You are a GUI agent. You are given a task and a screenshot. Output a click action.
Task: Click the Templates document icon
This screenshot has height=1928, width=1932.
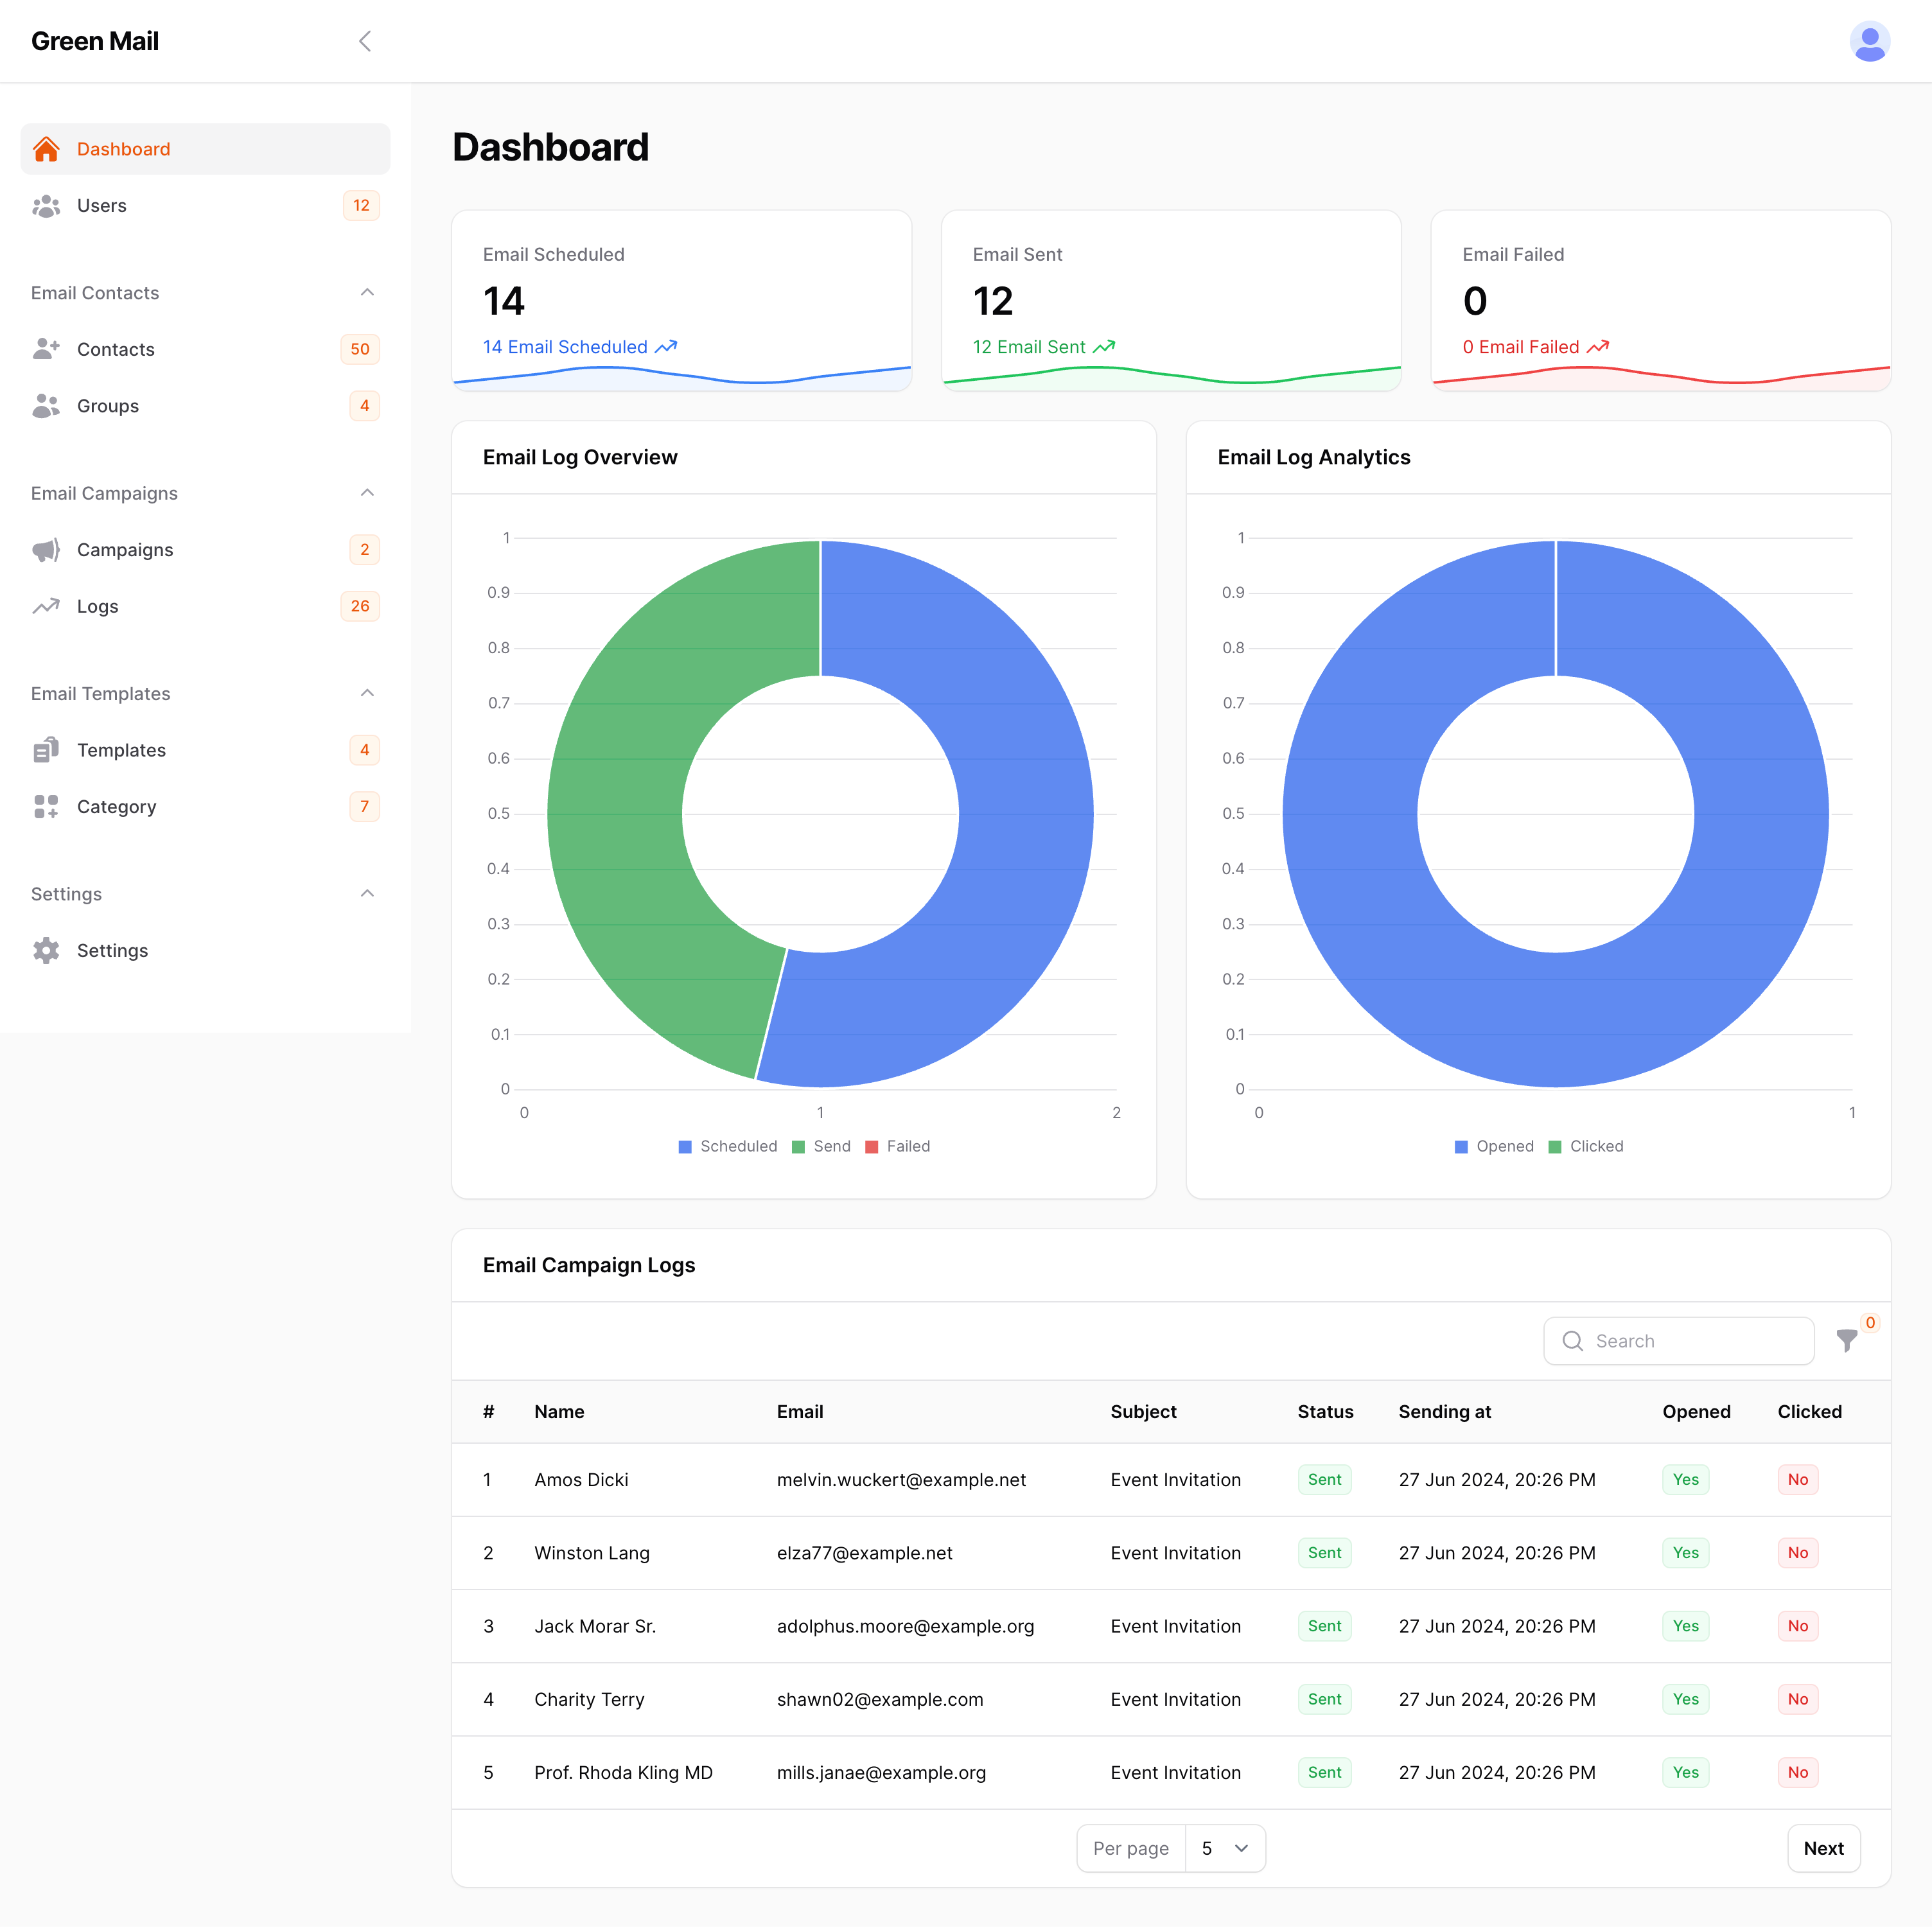[x=47, y=749]
